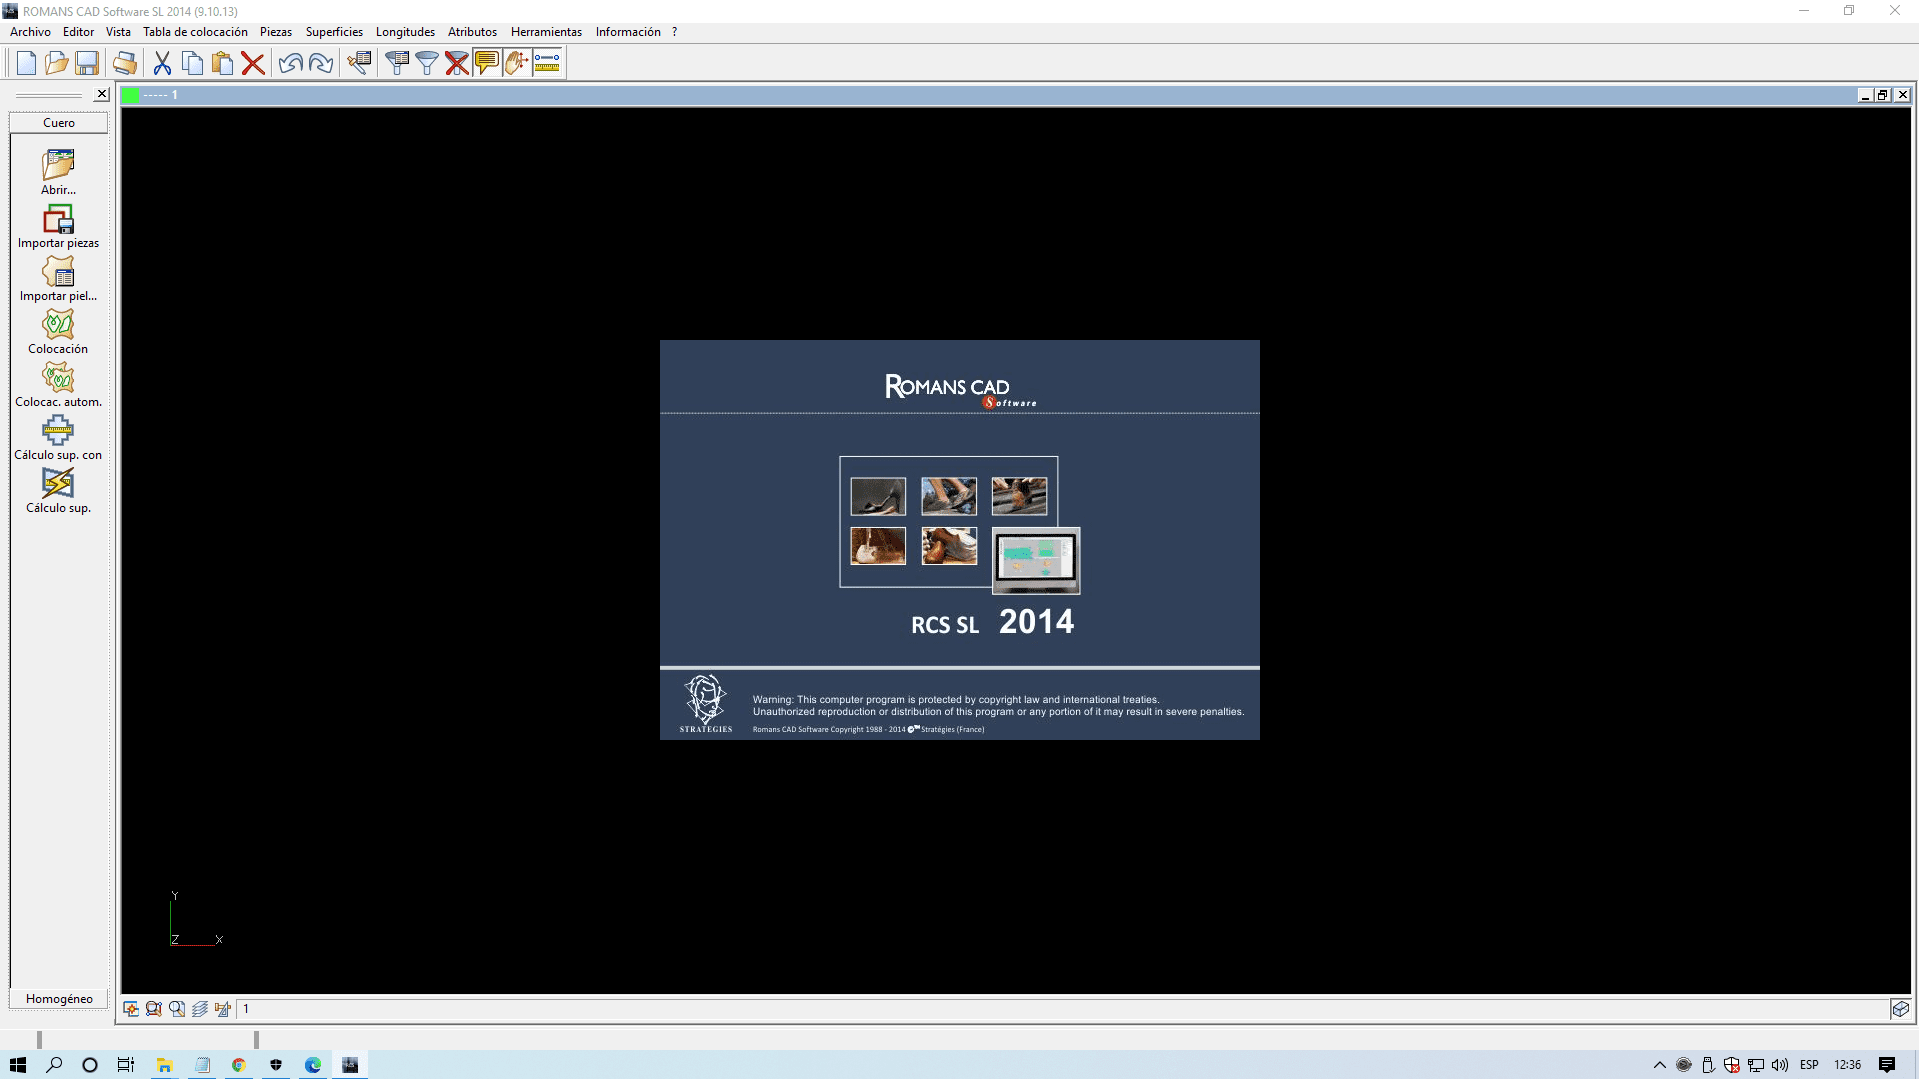Show hidden system tray icons
The height and width of the screenshot is (1079, 1919).
click(1660, 1065)
